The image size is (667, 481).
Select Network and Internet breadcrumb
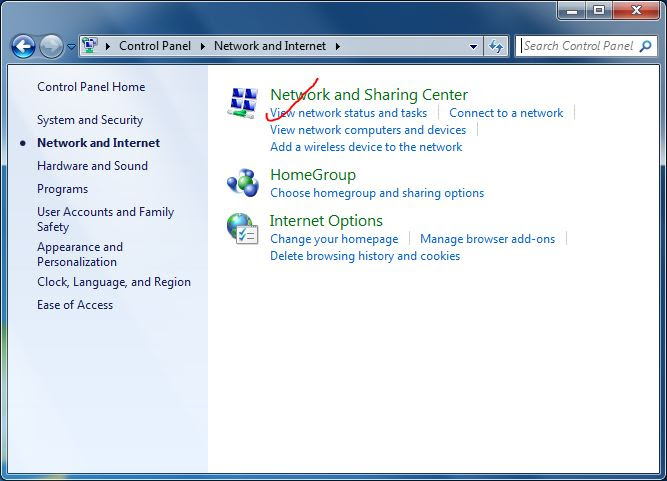coord(270,46)
